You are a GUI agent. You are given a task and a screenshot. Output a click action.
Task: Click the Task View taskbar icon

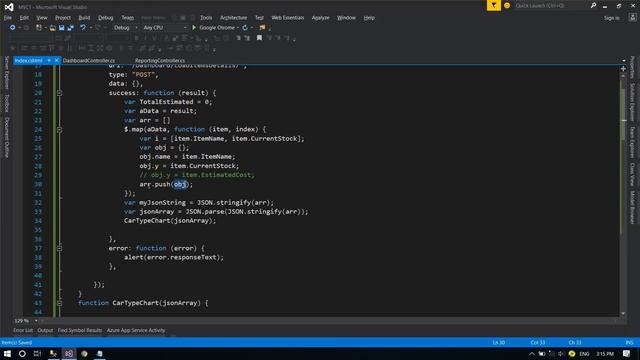37,353
